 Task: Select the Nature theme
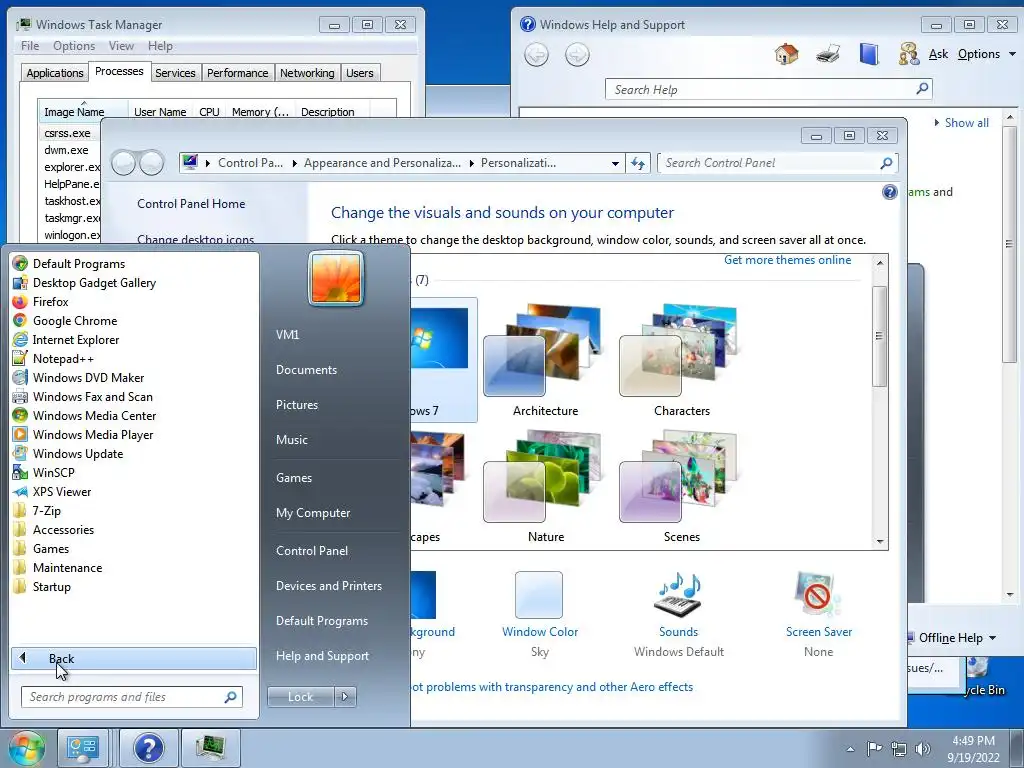(545, 486)
